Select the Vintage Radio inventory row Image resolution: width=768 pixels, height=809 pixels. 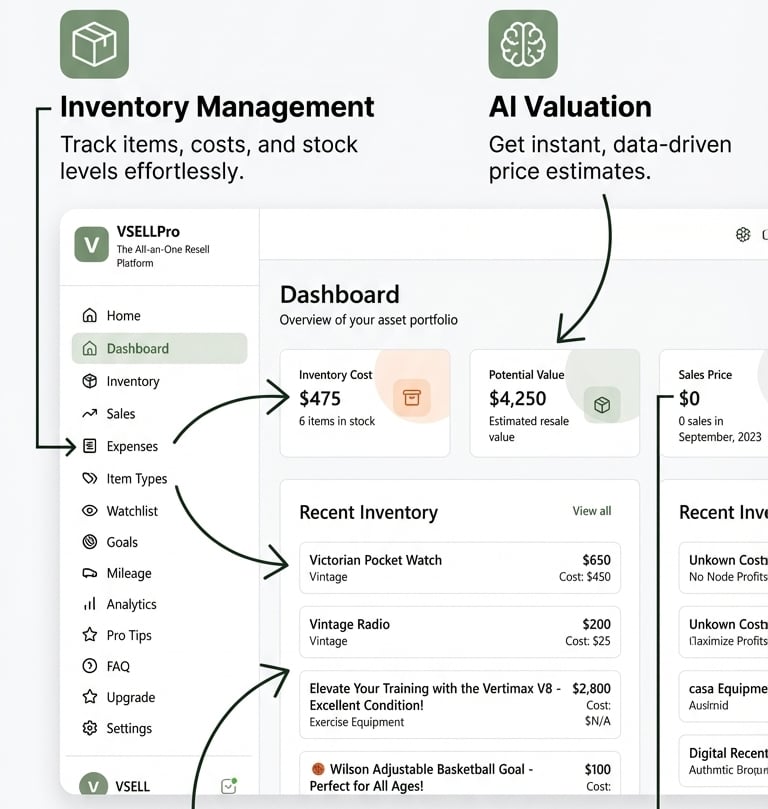click(460, 632)
